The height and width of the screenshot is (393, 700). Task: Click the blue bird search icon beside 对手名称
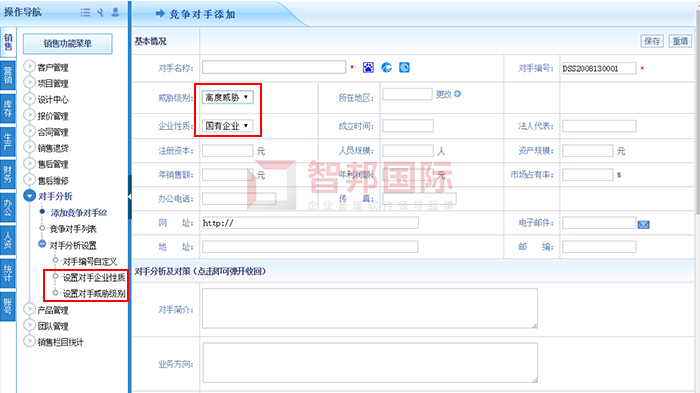tap(387, 67)
